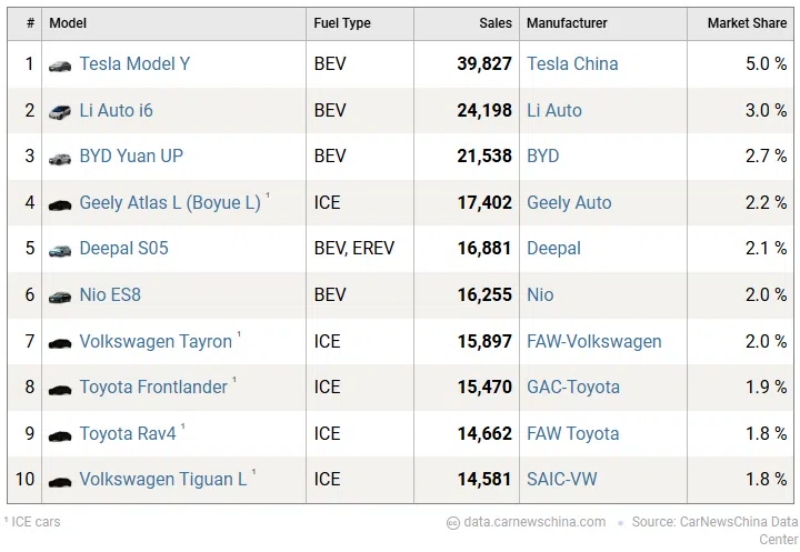
Task: Click the BYD Yuan UP car icon
Action: [x=60, y=157]
